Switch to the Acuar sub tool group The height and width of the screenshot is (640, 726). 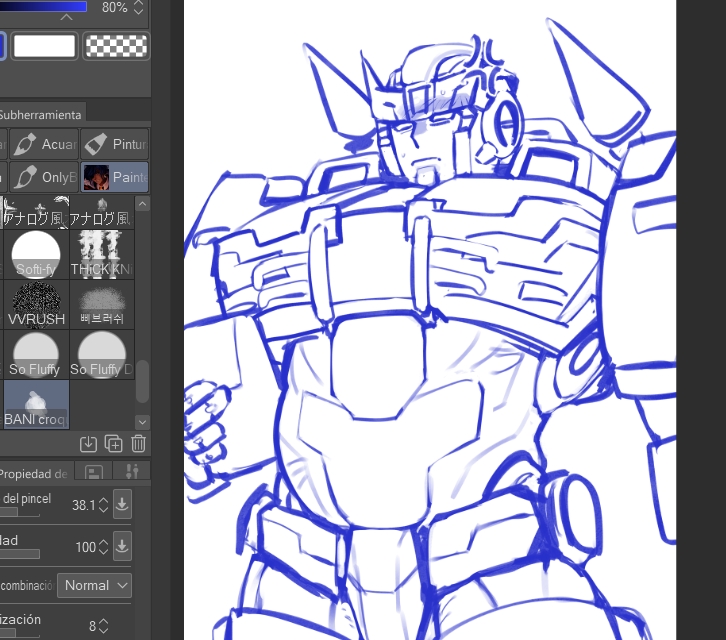43,144
